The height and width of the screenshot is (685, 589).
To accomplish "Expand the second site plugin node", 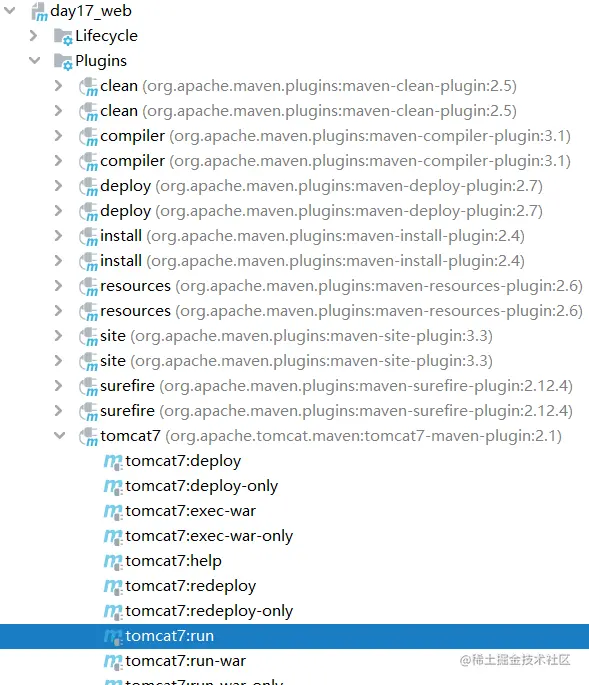I will [59, 360].
